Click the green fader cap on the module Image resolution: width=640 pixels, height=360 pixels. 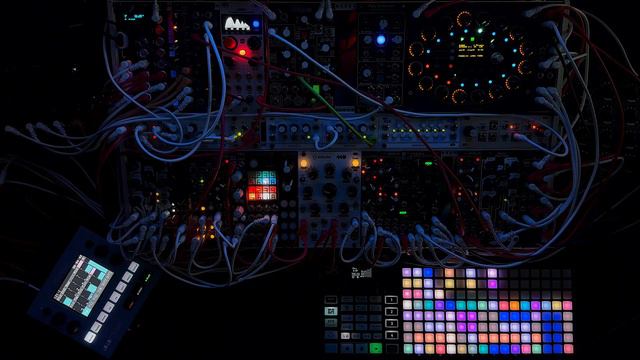[x=316, y=89]
